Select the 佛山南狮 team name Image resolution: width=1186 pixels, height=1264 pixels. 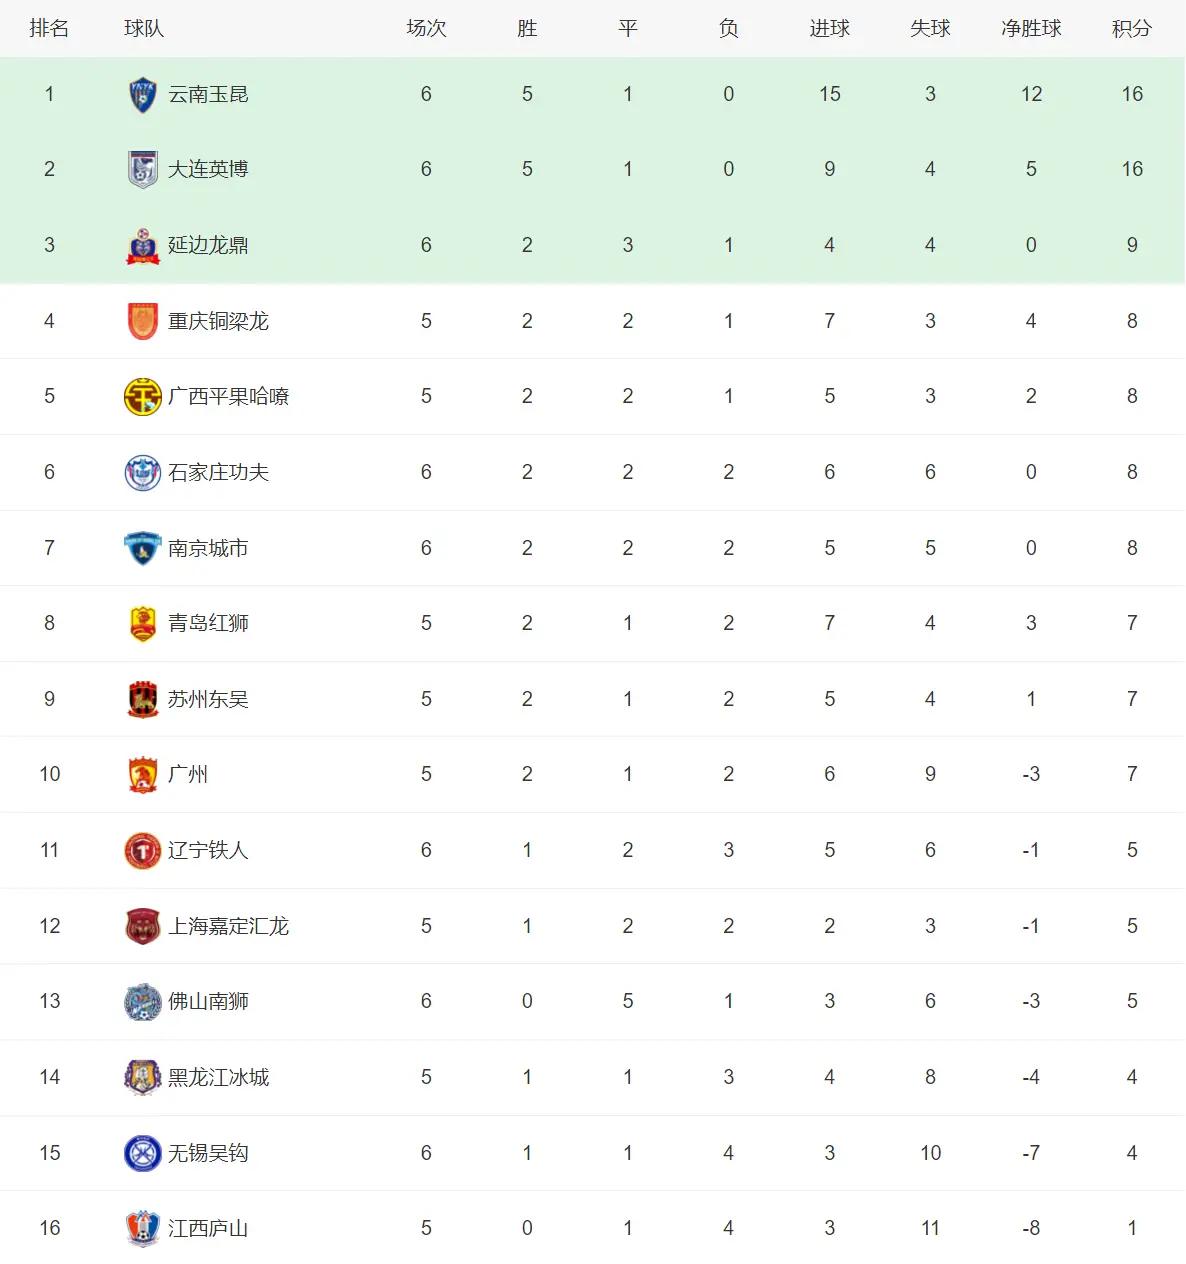(x=208, y=1001)
